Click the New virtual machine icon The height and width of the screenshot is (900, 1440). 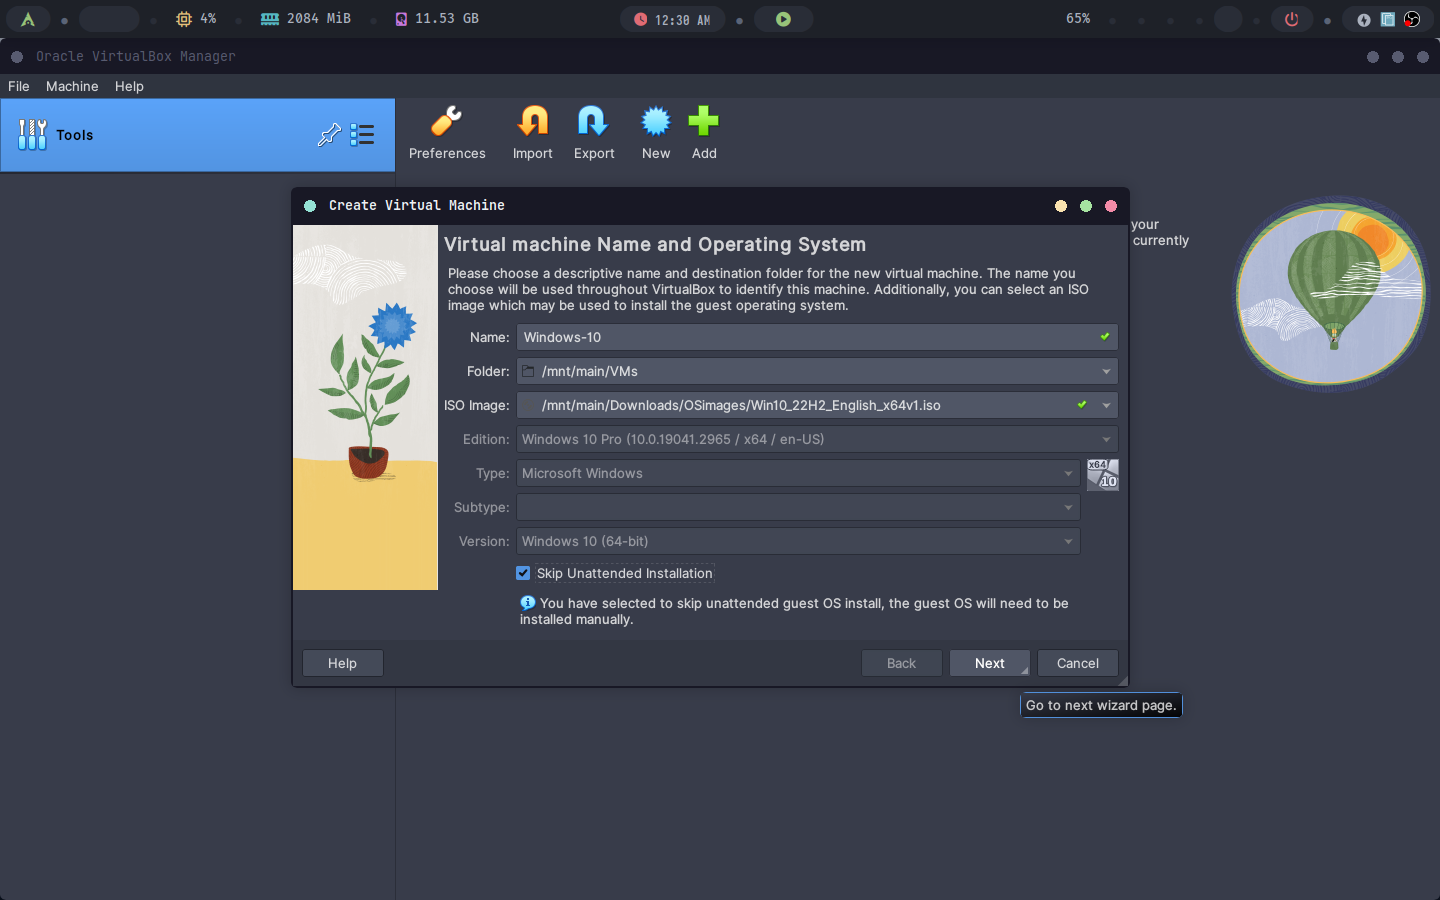(x=655, y=122)
